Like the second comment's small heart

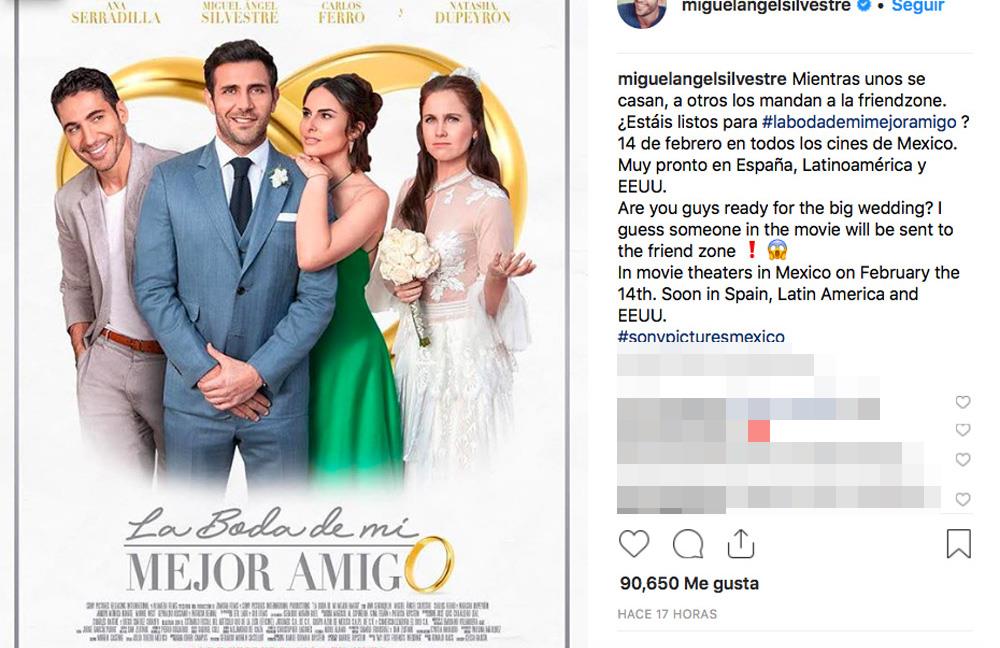(963, 430)
